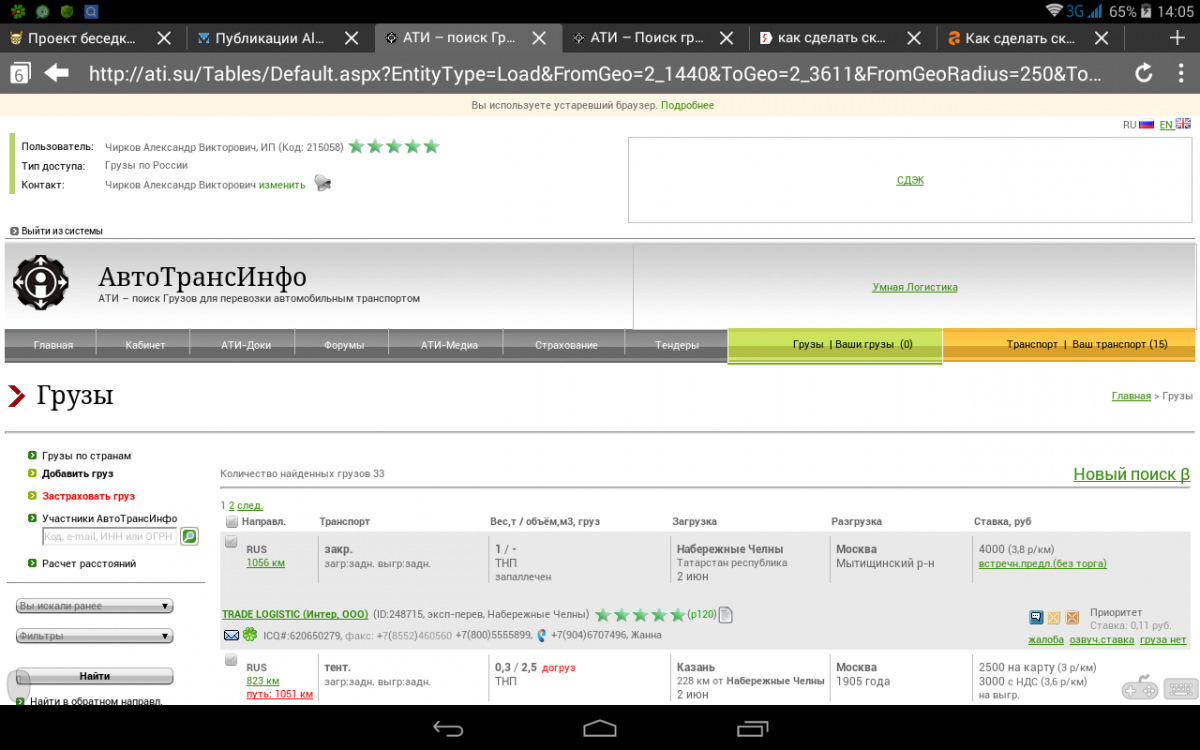The height and width of the screenshot is (750, 1200).
Task: Open the on-screen keyboard overlay icon
Action: point(1180,688)
